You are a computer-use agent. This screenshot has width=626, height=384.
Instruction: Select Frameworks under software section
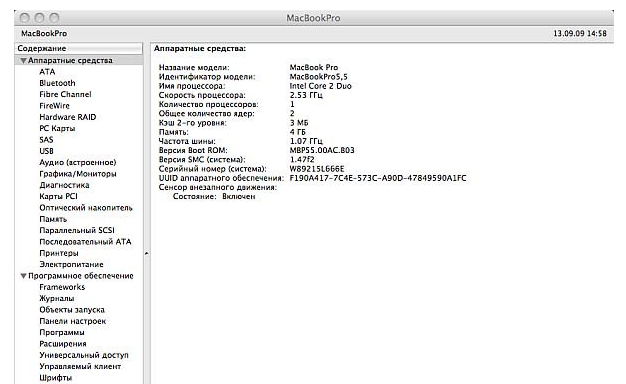click(x=62, y=287)
